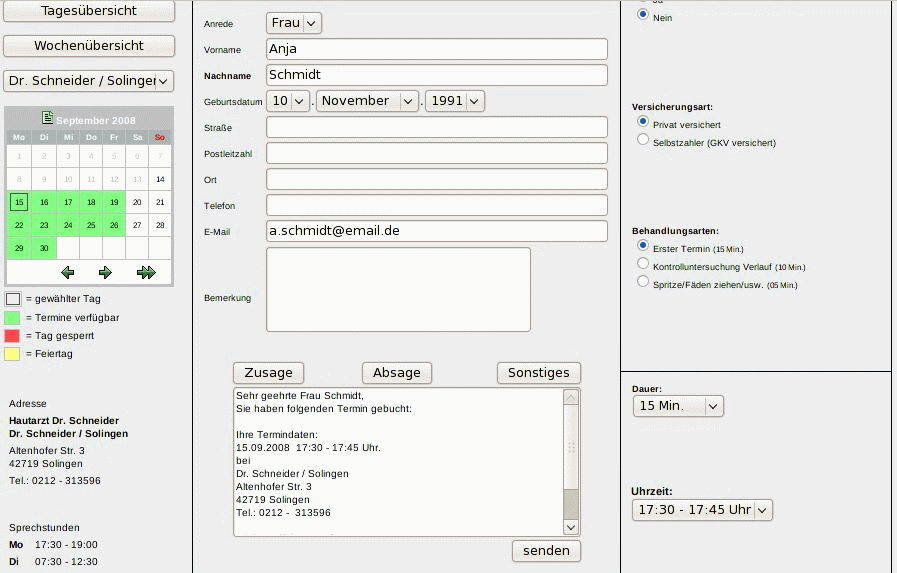Switch to Tagesübersicht view
Screen dimensions: 897x573
tap(89, 11)
